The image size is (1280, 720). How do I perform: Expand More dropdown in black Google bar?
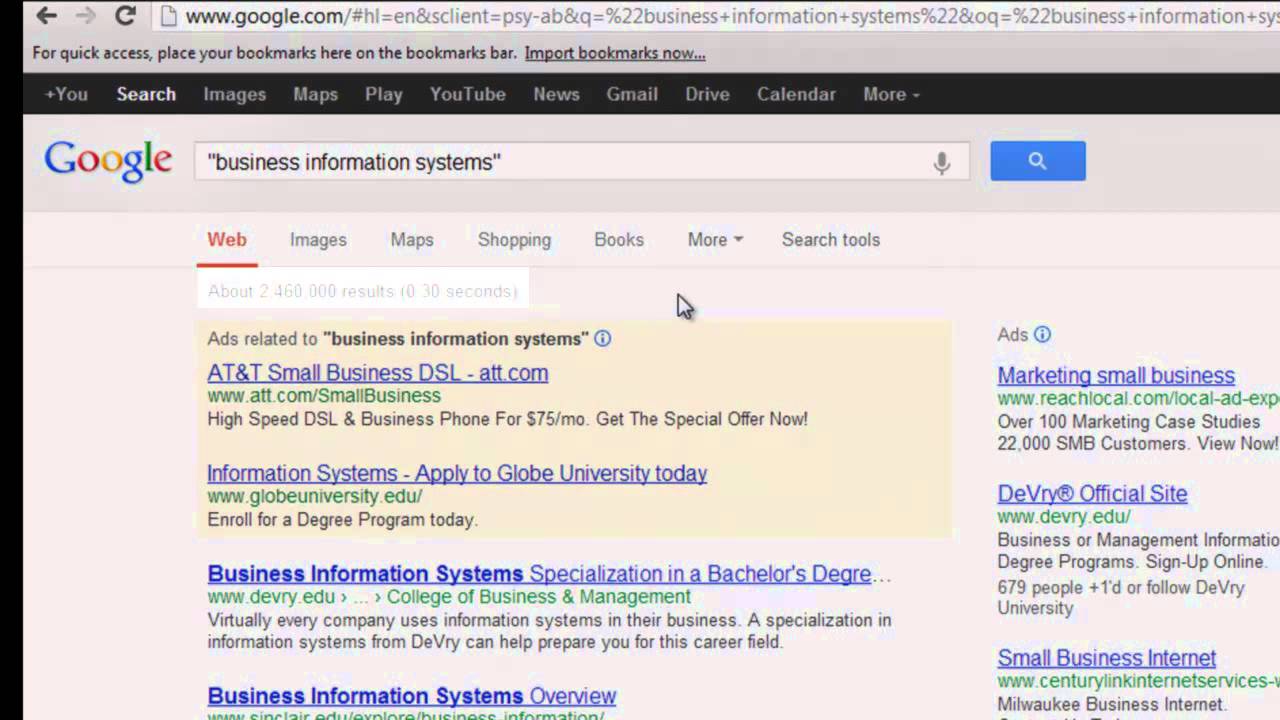pyautogui.click(x=891, y=94)
